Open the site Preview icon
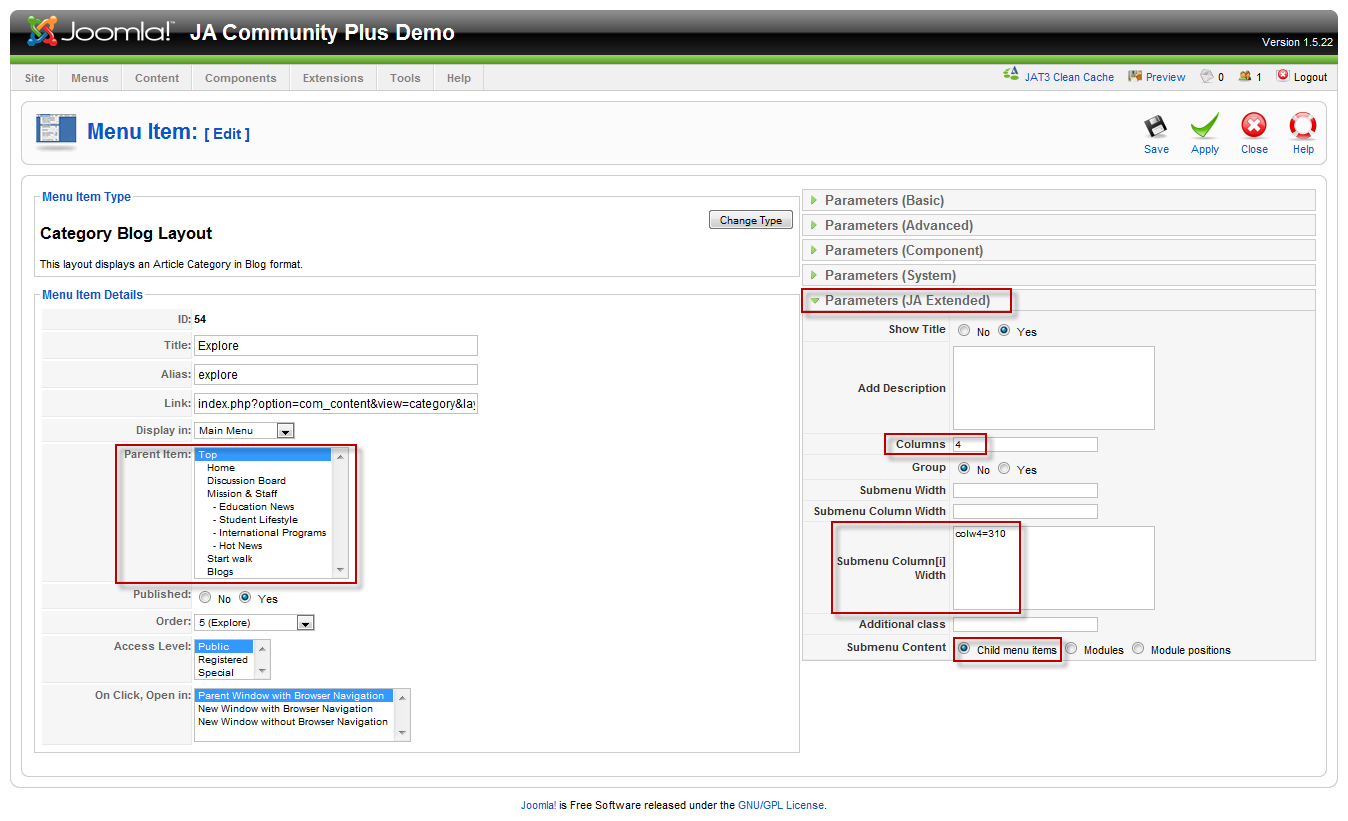 point(1135,76)
